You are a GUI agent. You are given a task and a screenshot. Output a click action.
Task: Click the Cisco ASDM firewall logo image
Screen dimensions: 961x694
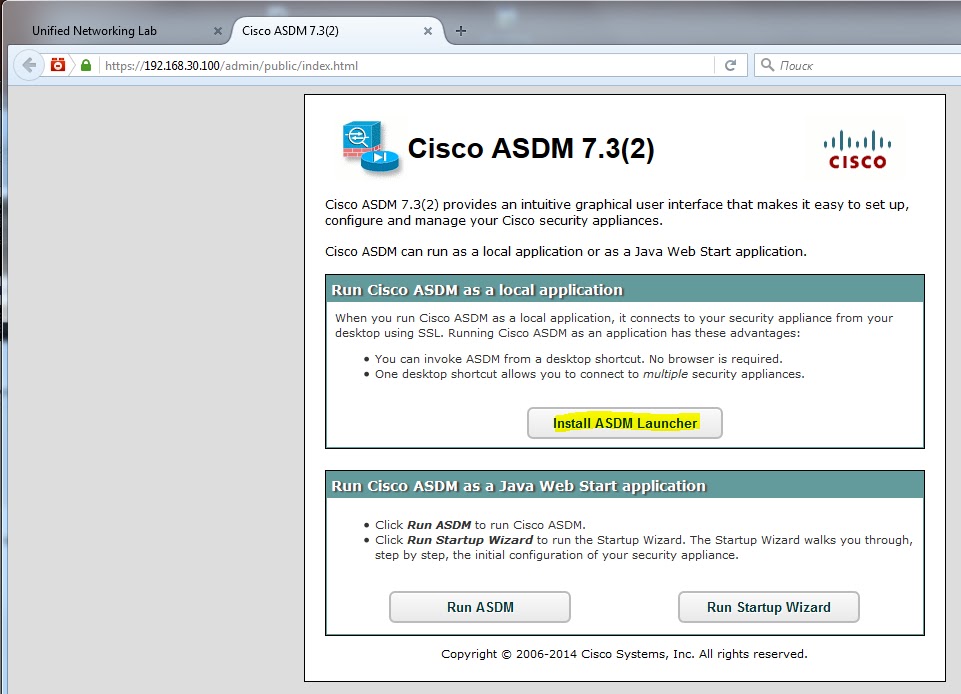362,146
